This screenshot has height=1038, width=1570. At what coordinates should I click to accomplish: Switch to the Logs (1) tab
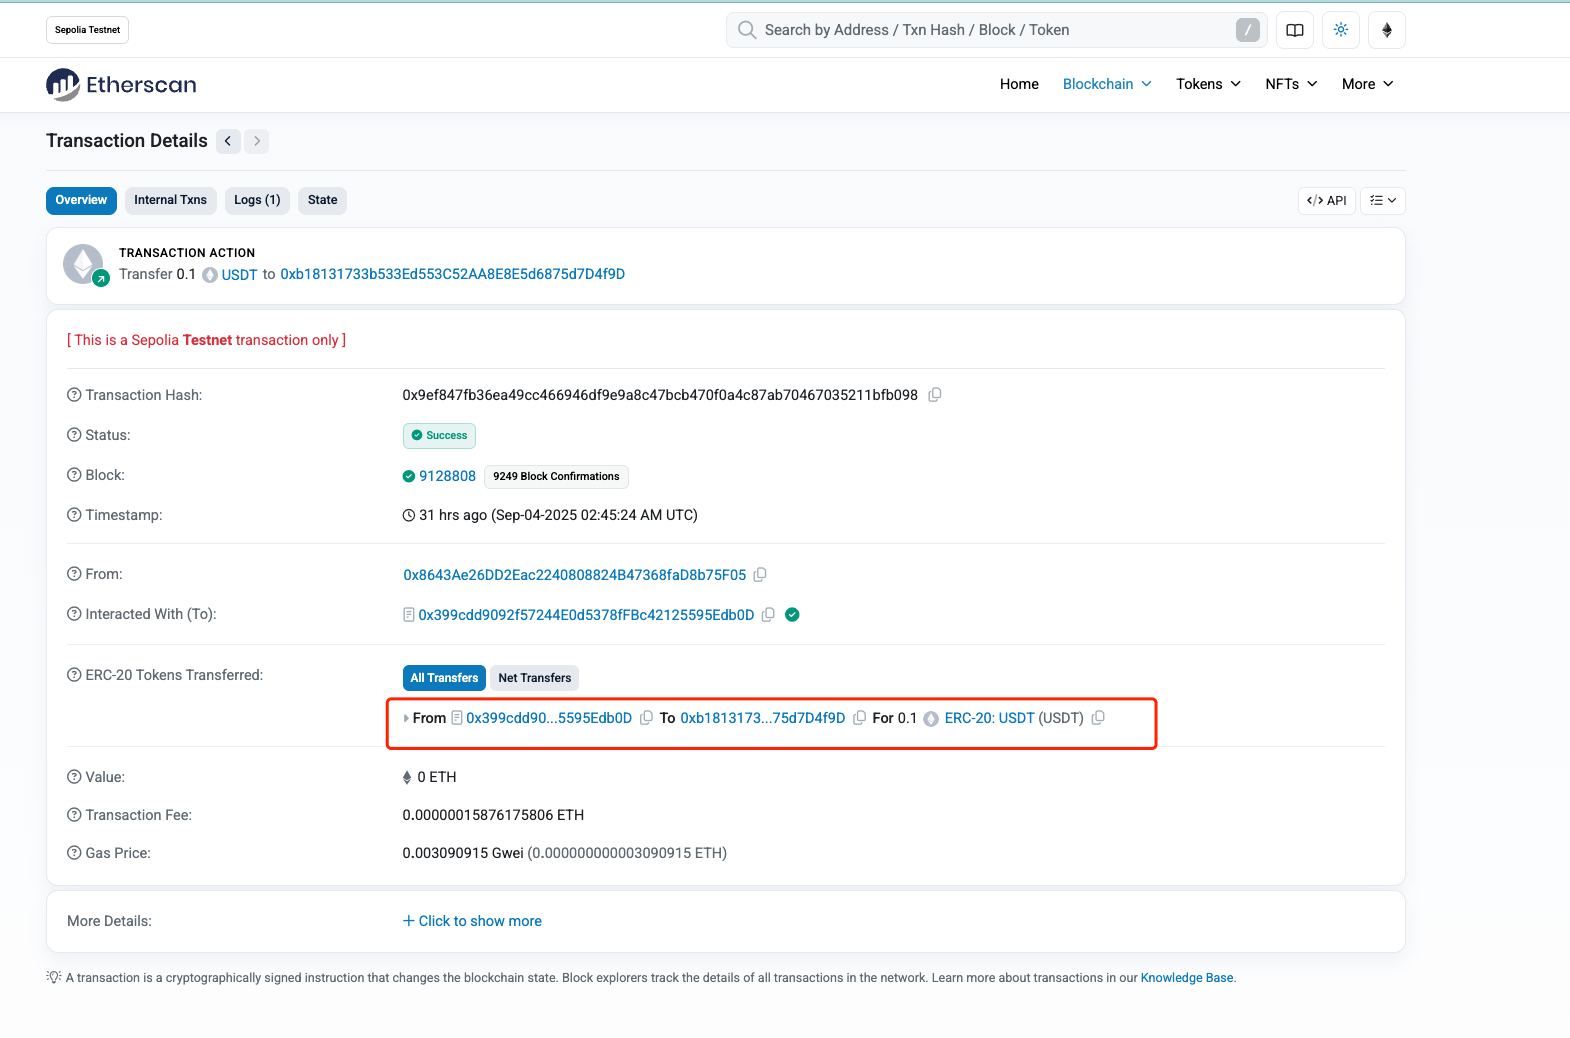tap(257, 201)
